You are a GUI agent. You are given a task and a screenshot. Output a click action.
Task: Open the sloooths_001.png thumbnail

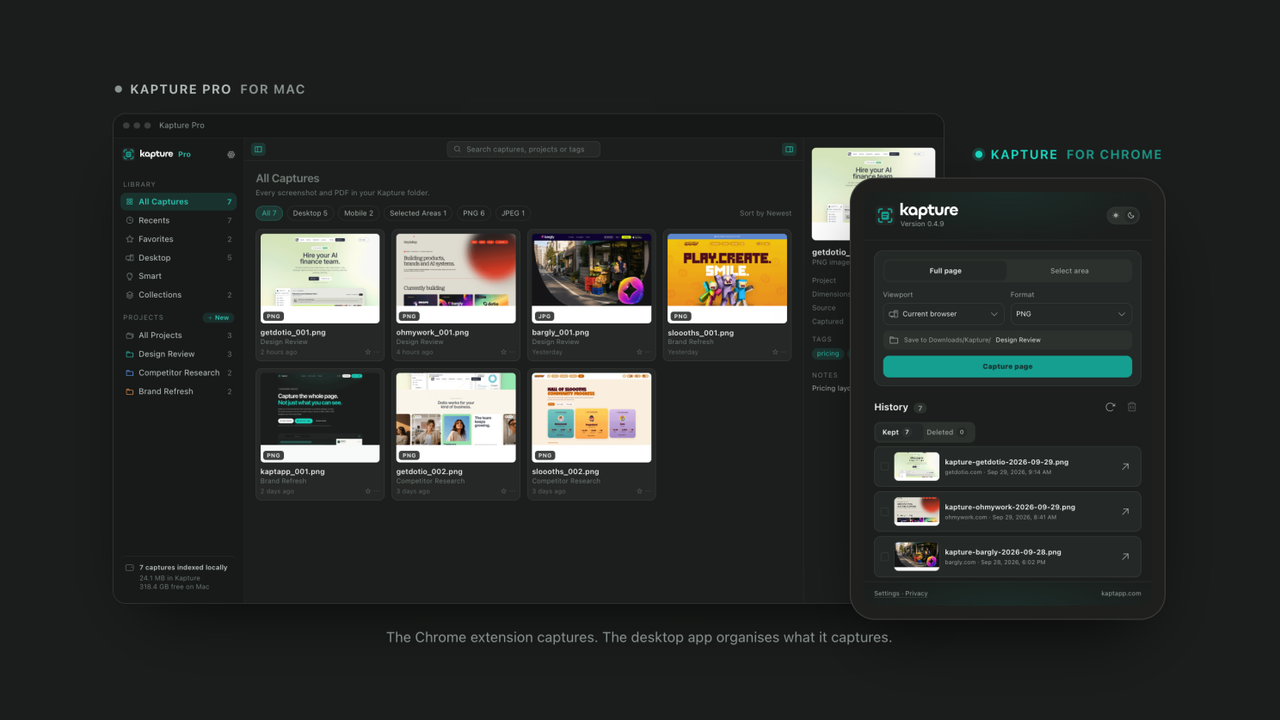[x=728, y=278]
